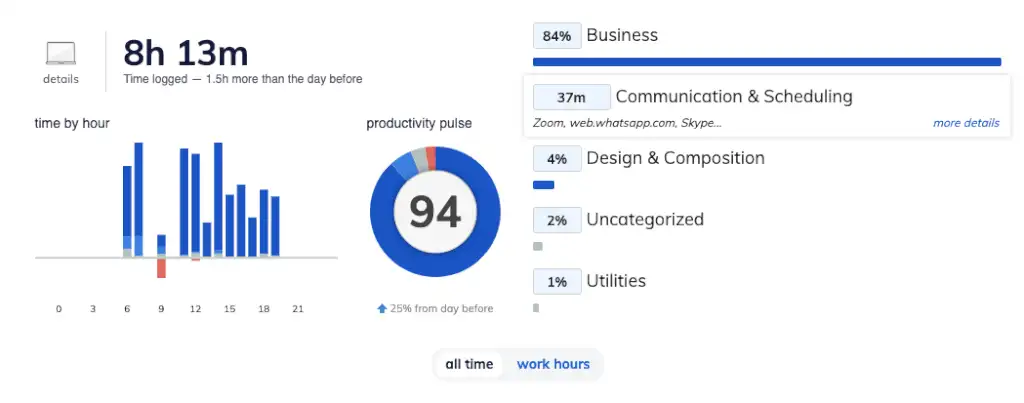
Task: Click the Business progress bar
Action: [766, 62]
